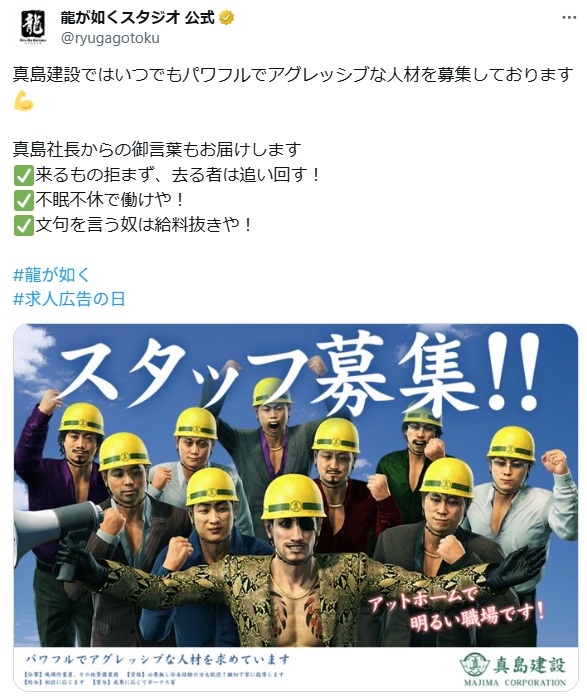Click the pink アットホームで明るい職場です text

point(455,609)
